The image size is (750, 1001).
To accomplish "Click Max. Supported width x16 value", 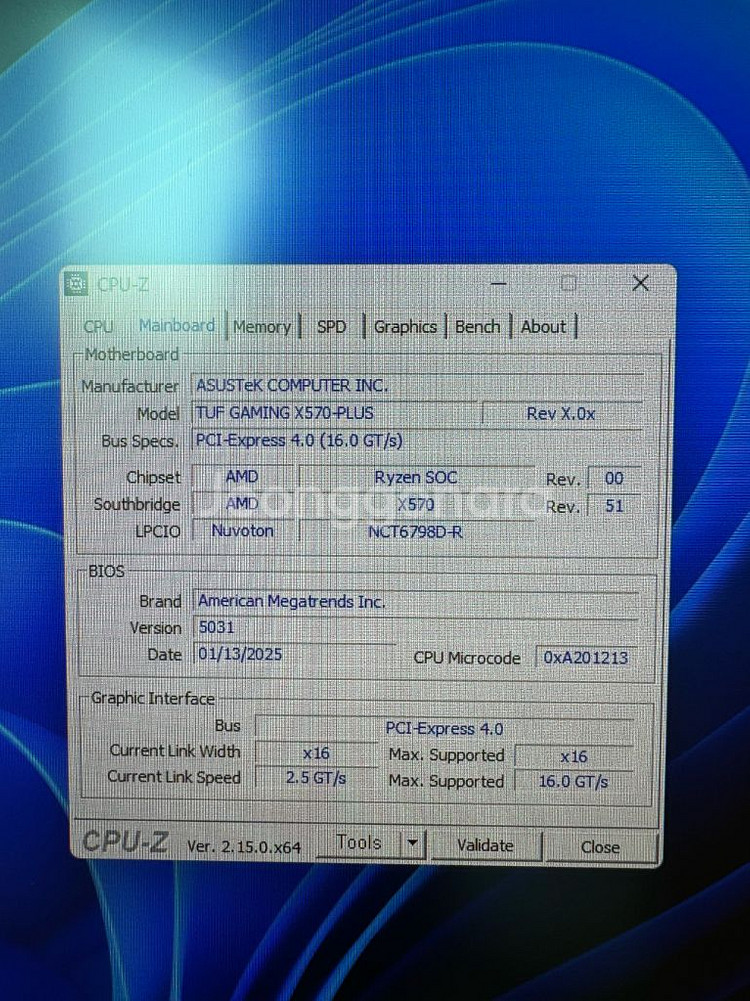I will click(x=573, y=756).
